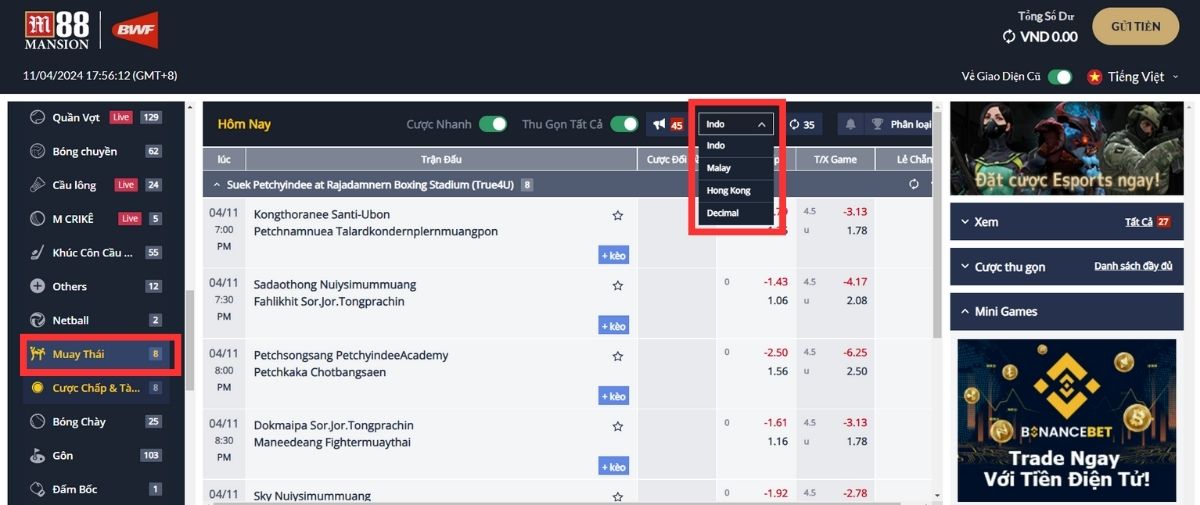The image size is (1200, 505).
Task: Open the Danh sách đầy đủ link
Action: point(1133,266)
